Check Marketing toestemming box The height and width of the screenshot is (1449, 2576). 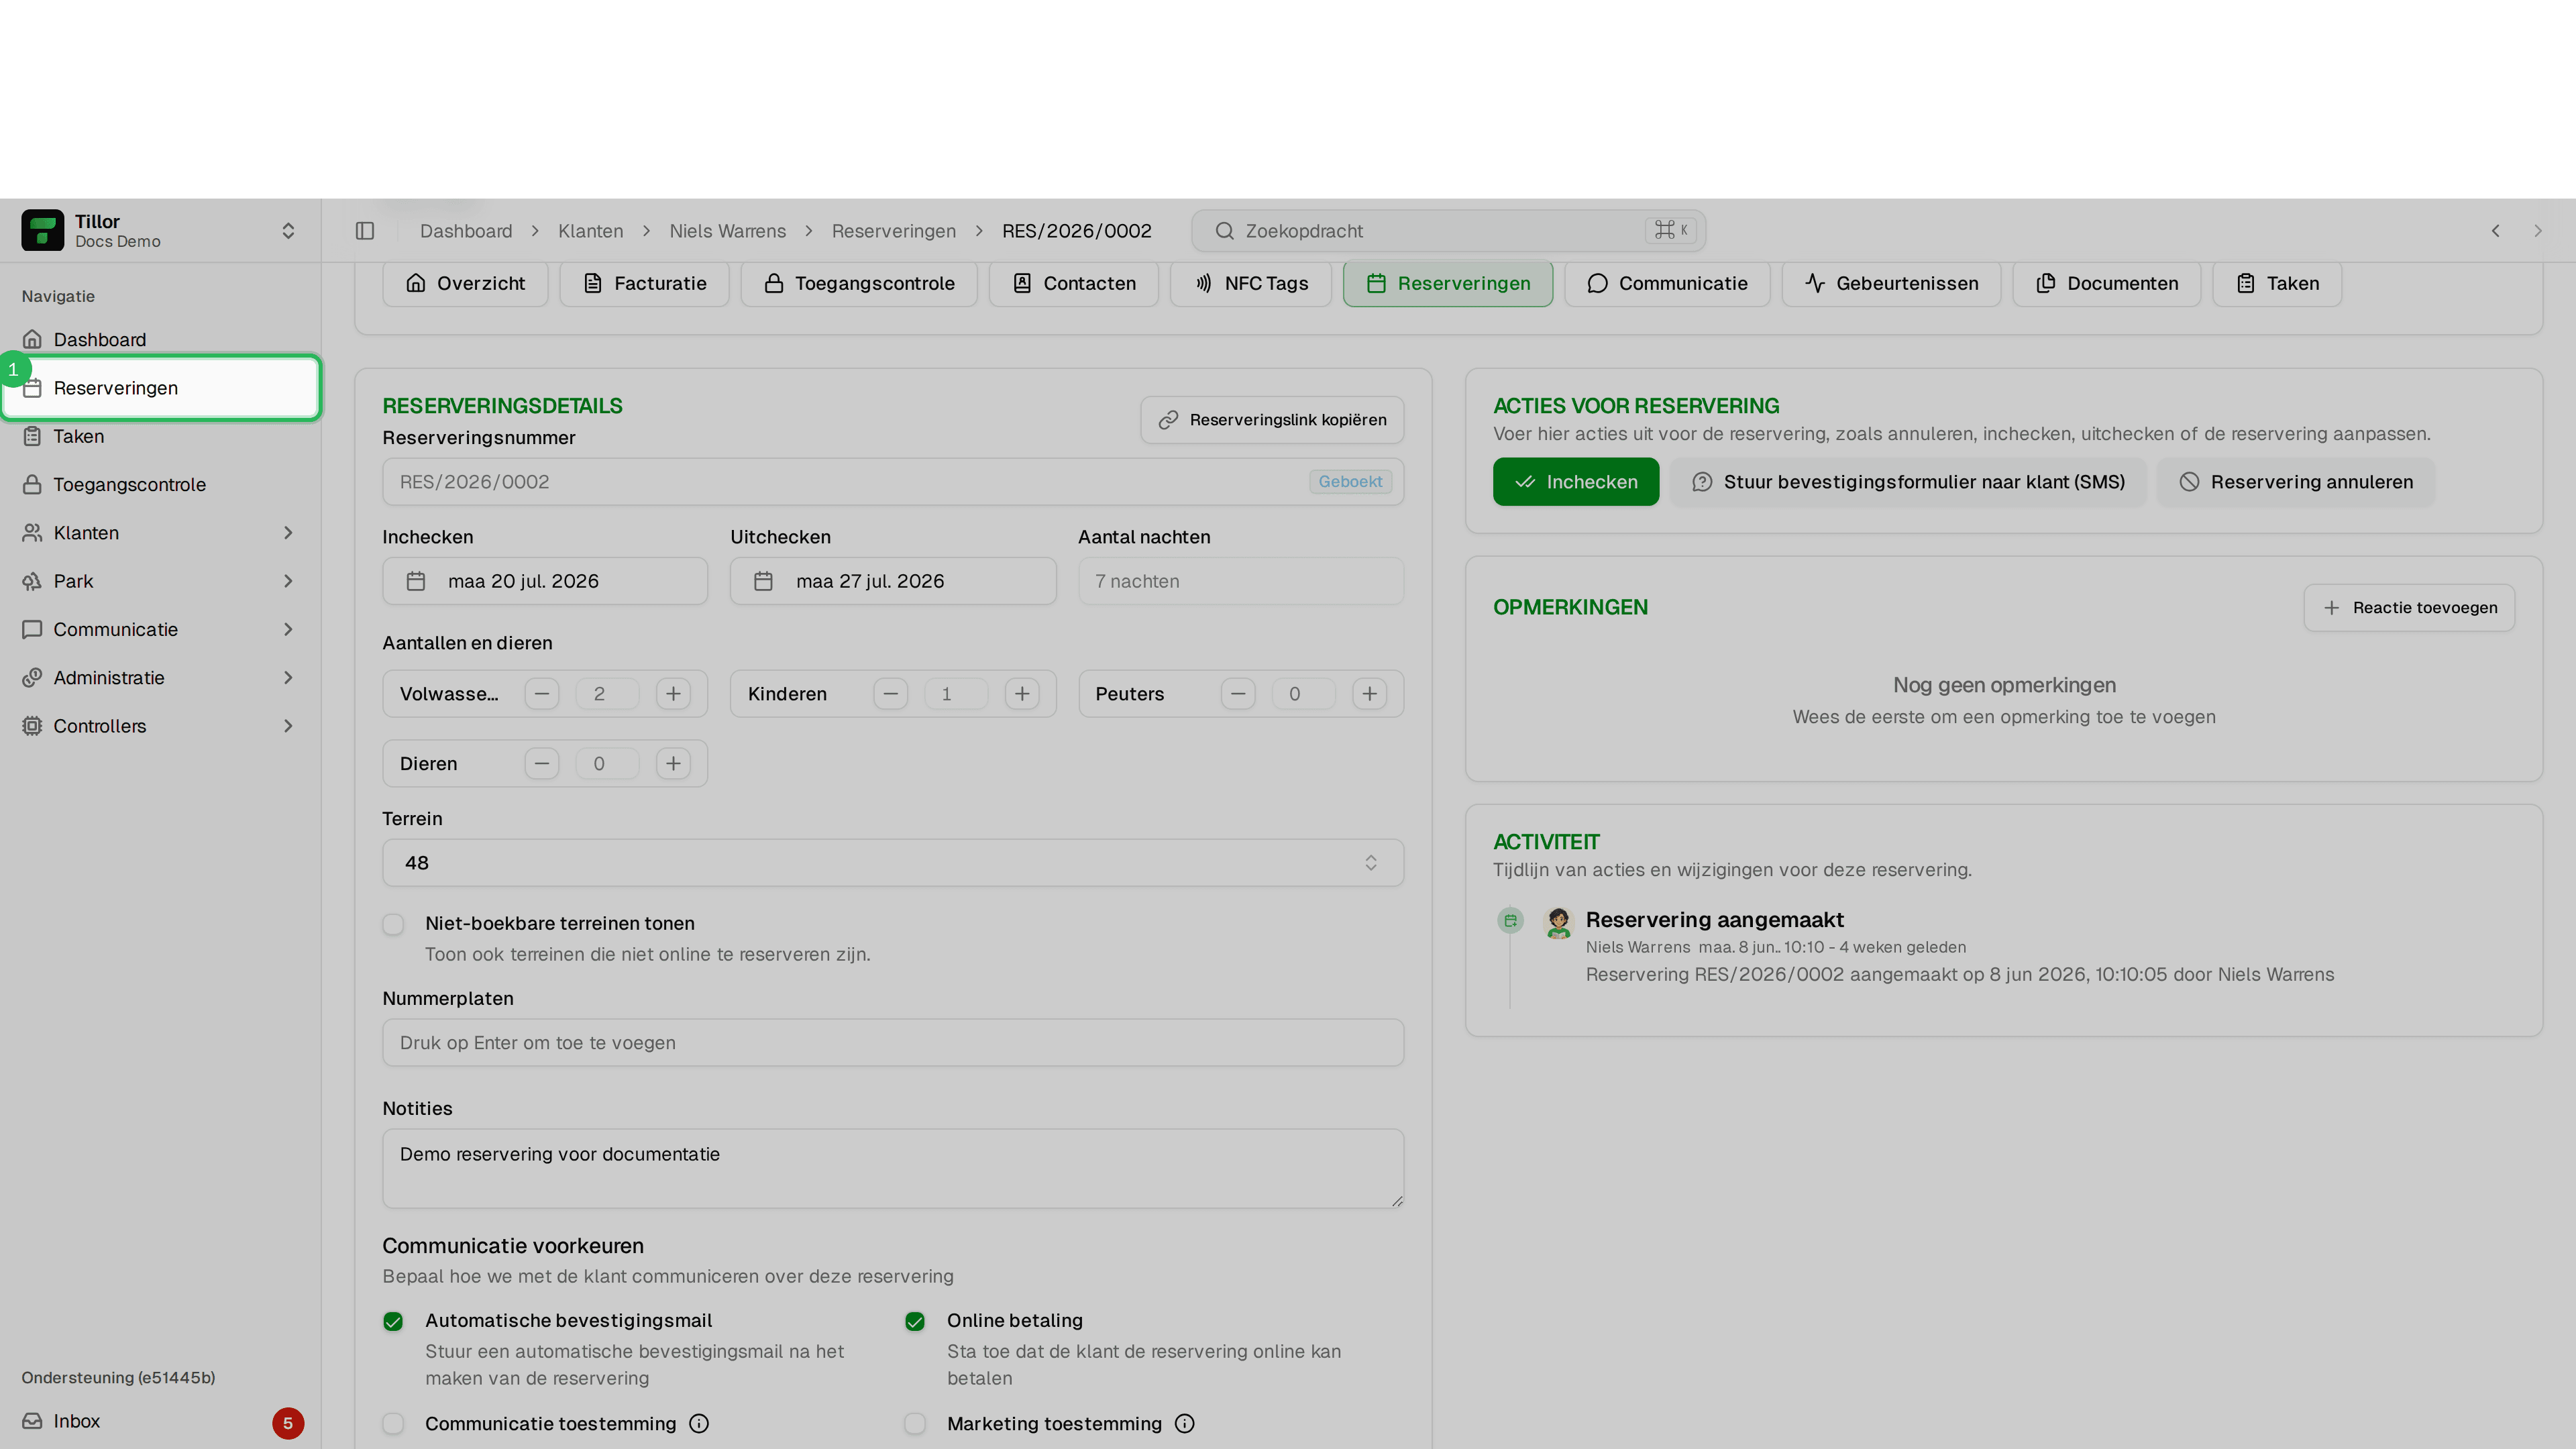pyautogui.click(x=915, y=1424)
